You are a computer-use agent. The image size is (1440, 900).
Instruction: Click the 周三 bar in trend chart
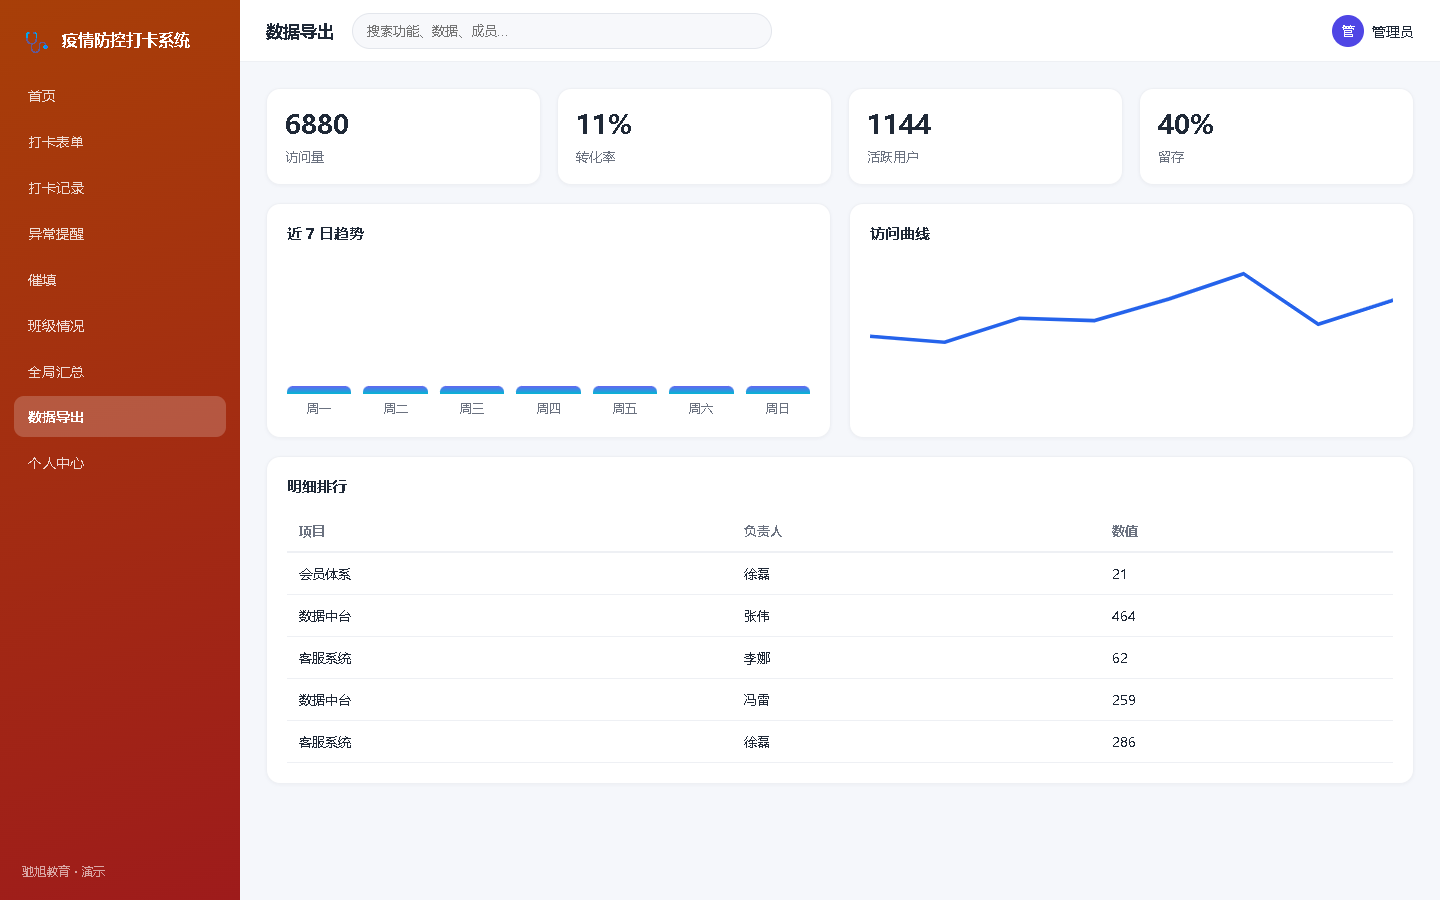point(472,390)
